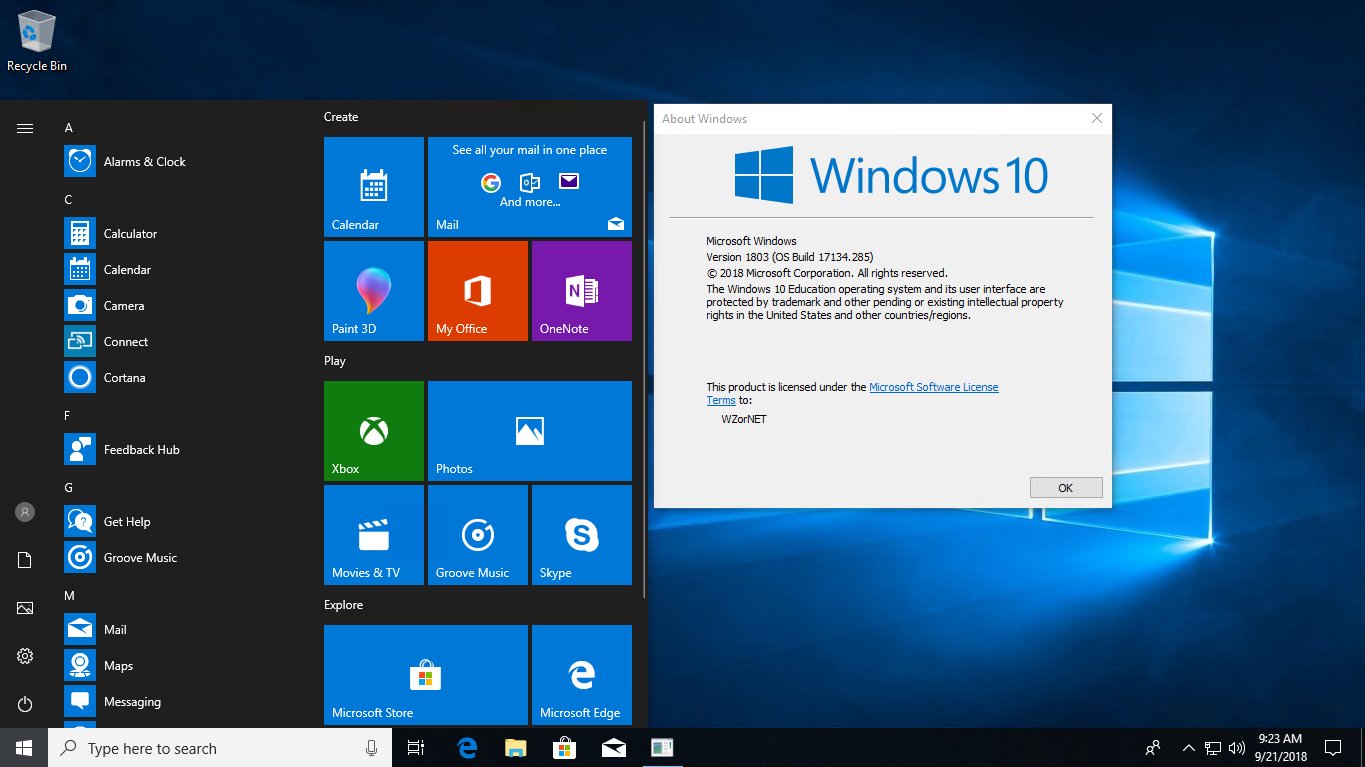The width and height of the screenshot is (1365, 767).
Task: Open the Photos tile
Action: 530,431
